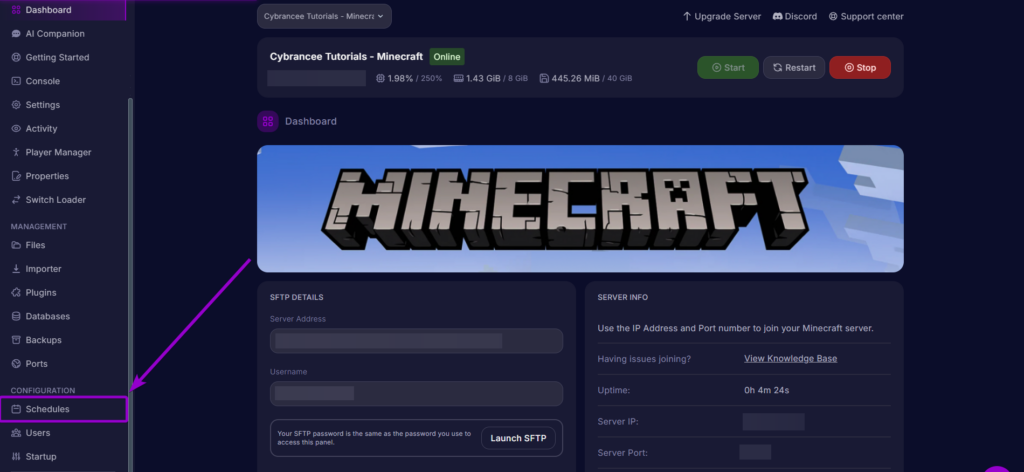Go to the Files menu item
The image size is (1024, 472).
[35, 245]
